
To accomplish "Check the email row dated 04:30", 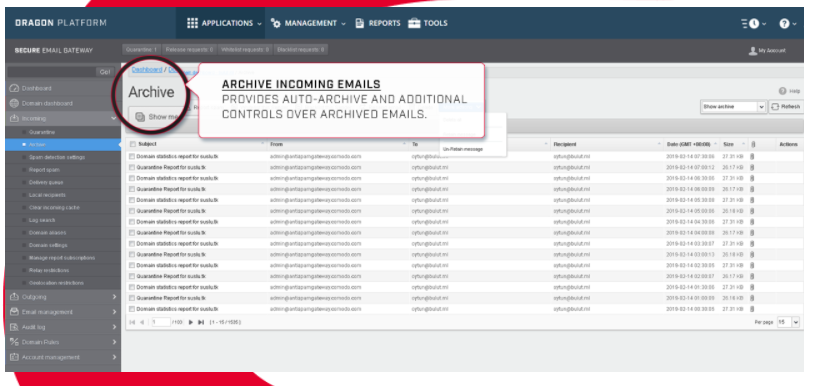I will pos(132,222).
